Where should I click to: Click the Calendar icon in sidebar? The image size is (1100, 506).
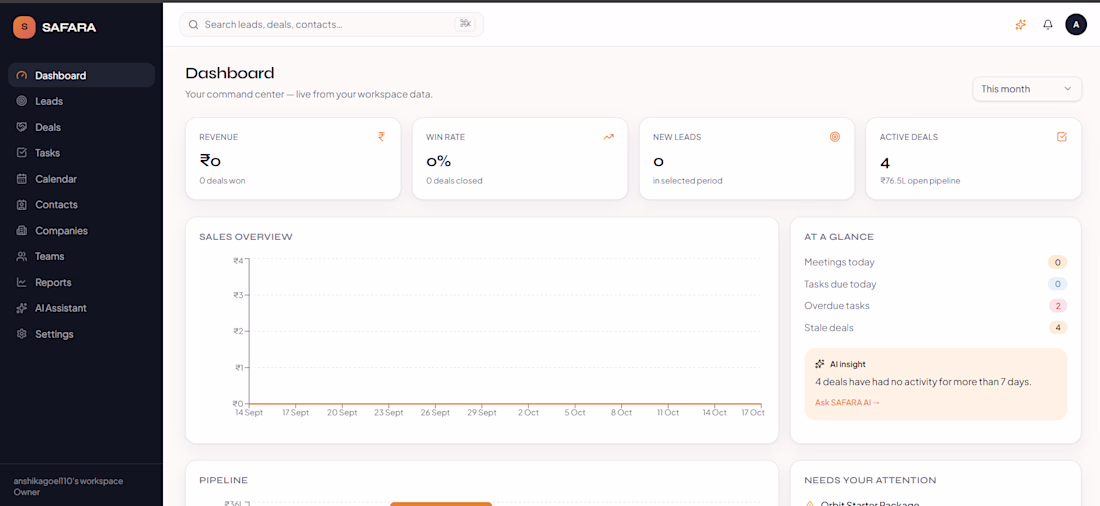point(22,179)
